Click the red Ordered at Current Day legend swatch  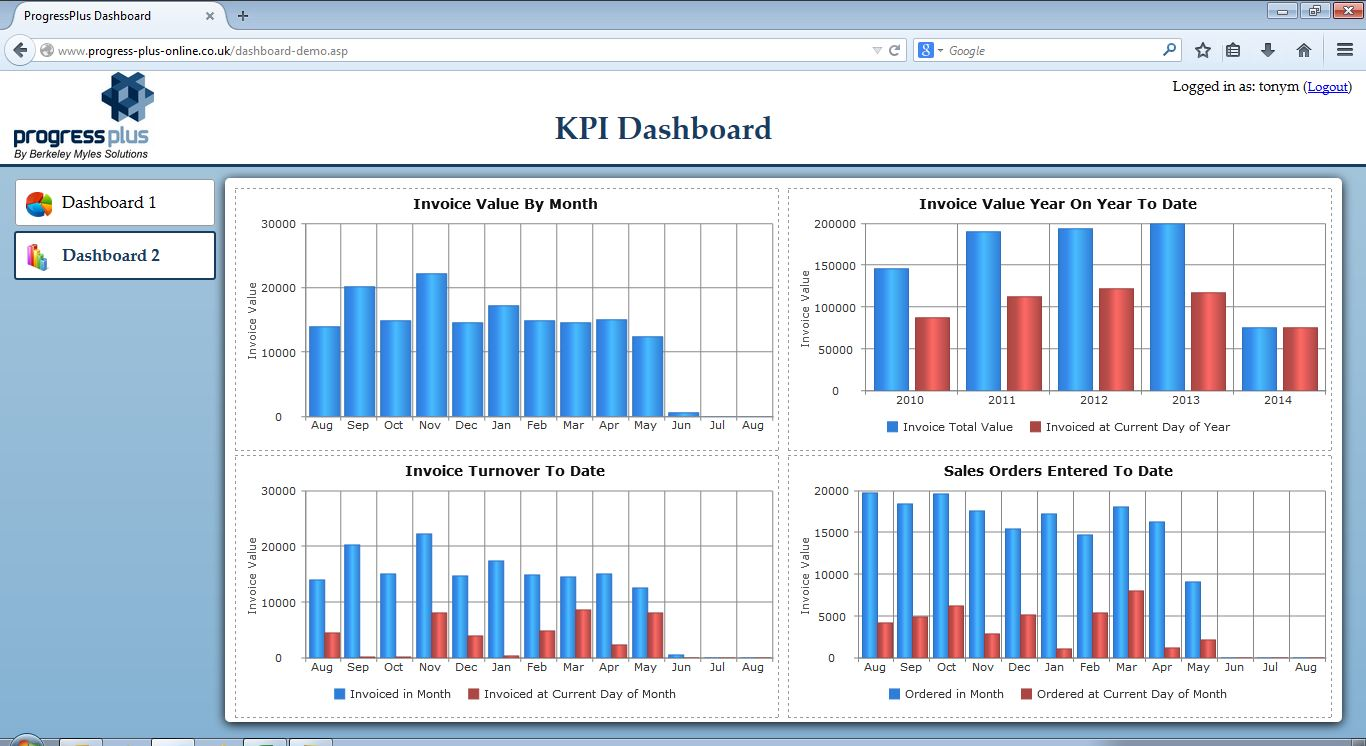coord(1026,694)
